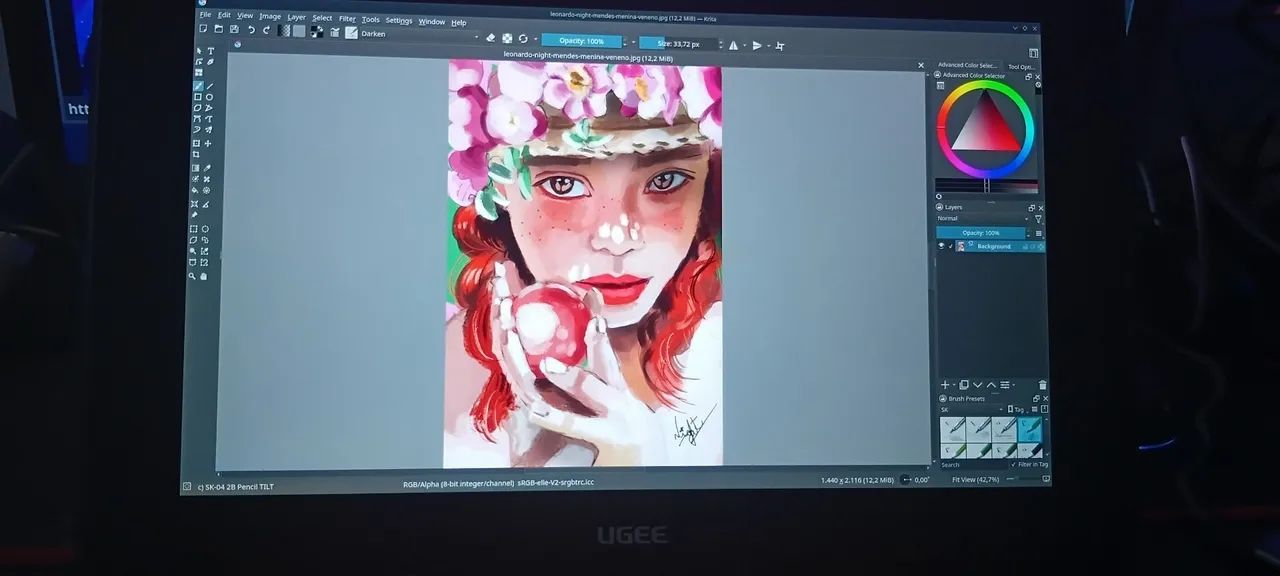This screenshot has height=576, width=1280.
Task: Move layer up with arrow icon
Action: pyautogui.click(x=991, y=385)
